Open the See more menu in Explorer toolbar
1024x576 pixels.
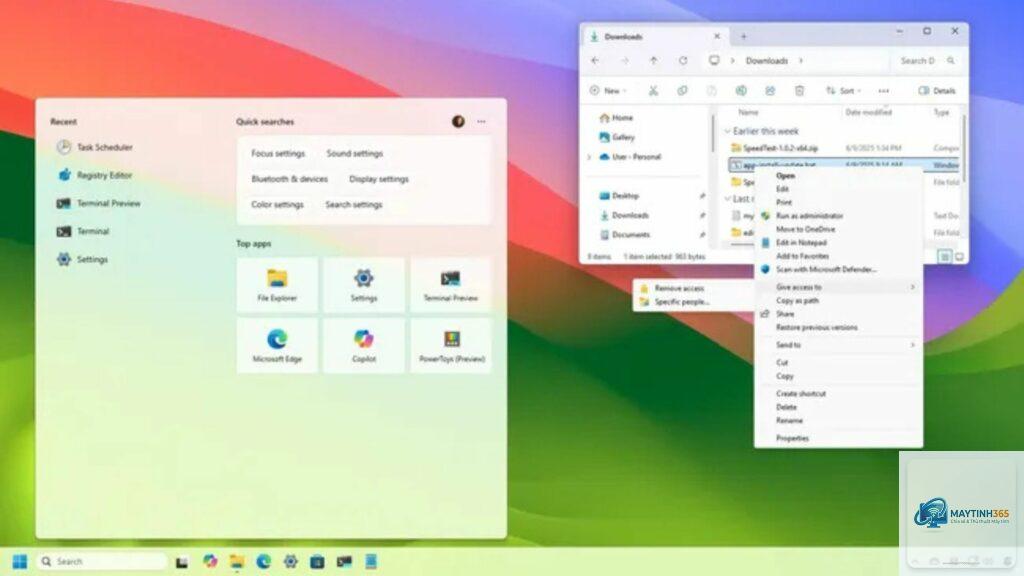point(884,91)
